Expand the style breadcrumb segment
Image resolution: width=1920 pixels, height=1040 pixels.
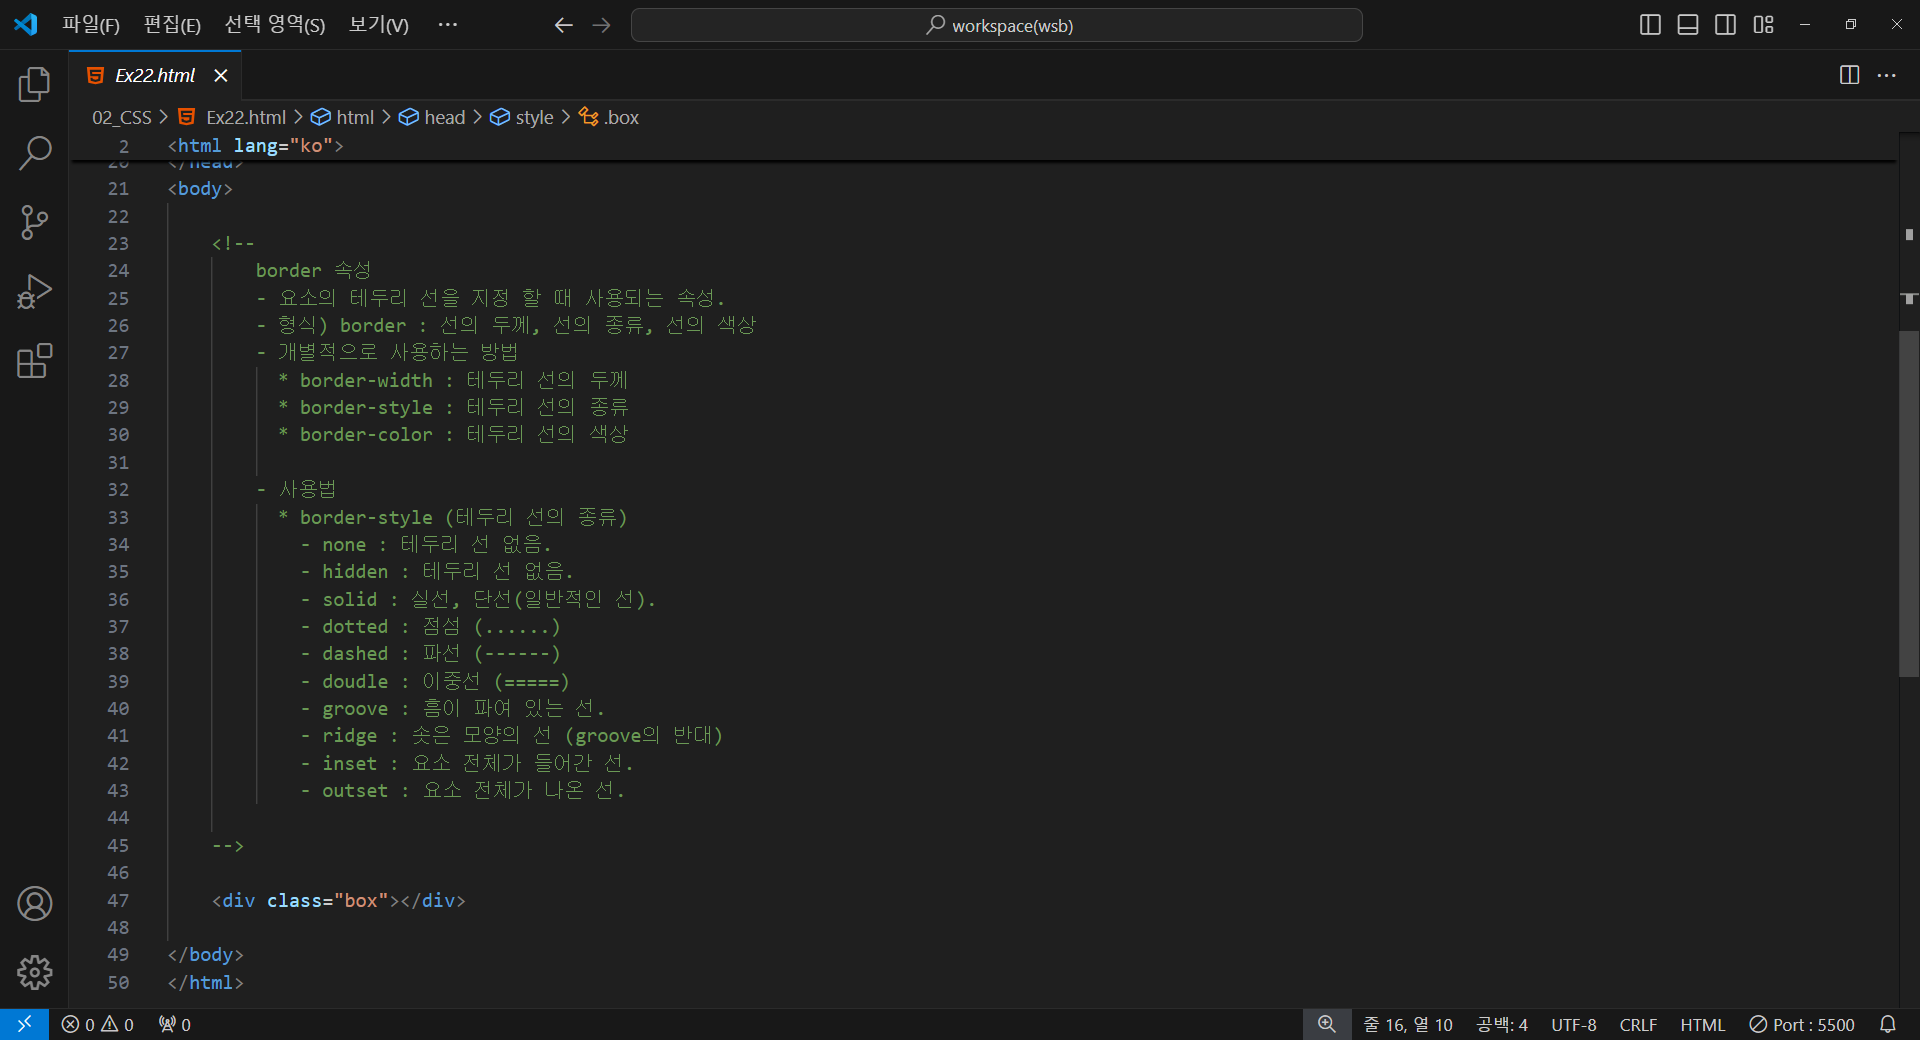coord(522,117)
